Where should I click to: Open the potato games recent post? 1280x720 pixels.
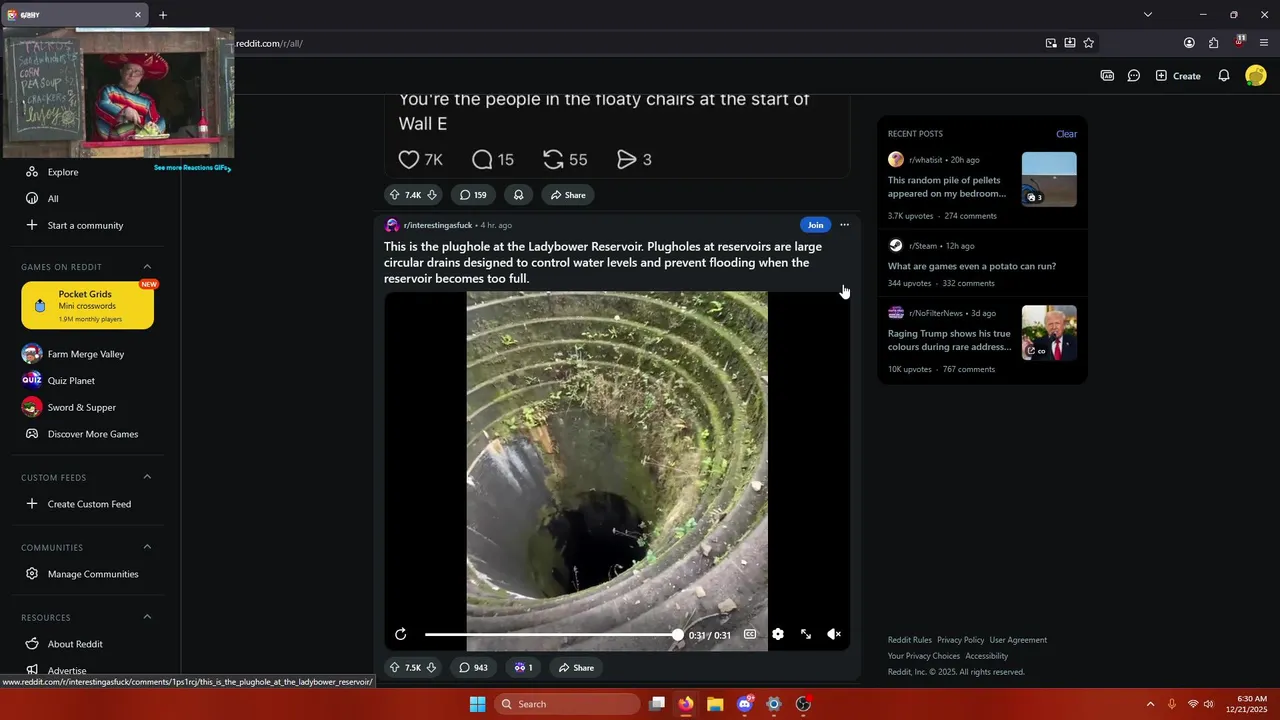point(972,266)
